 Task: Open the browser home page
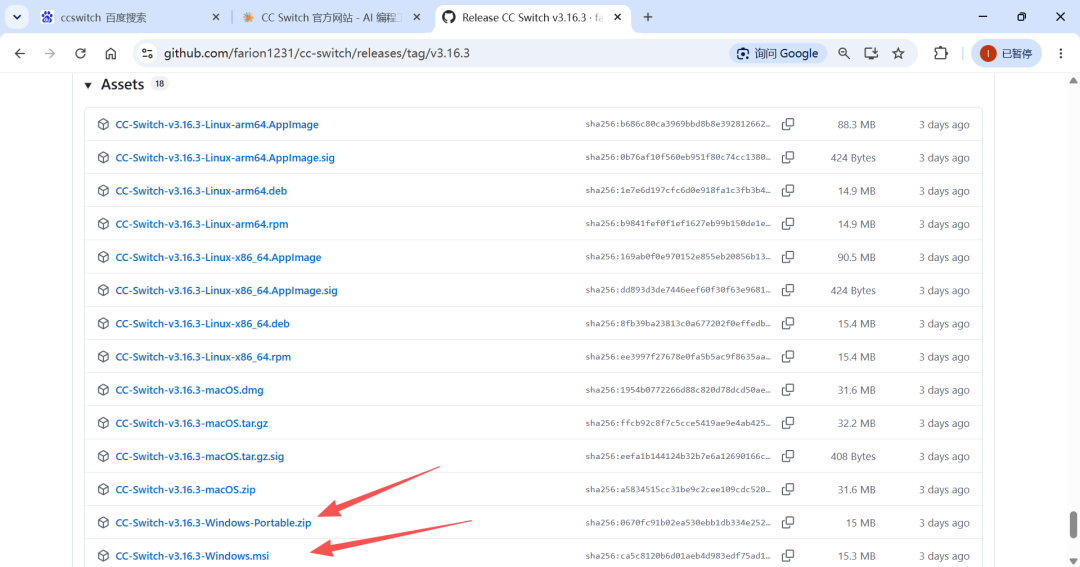click(x=111, y=53)
